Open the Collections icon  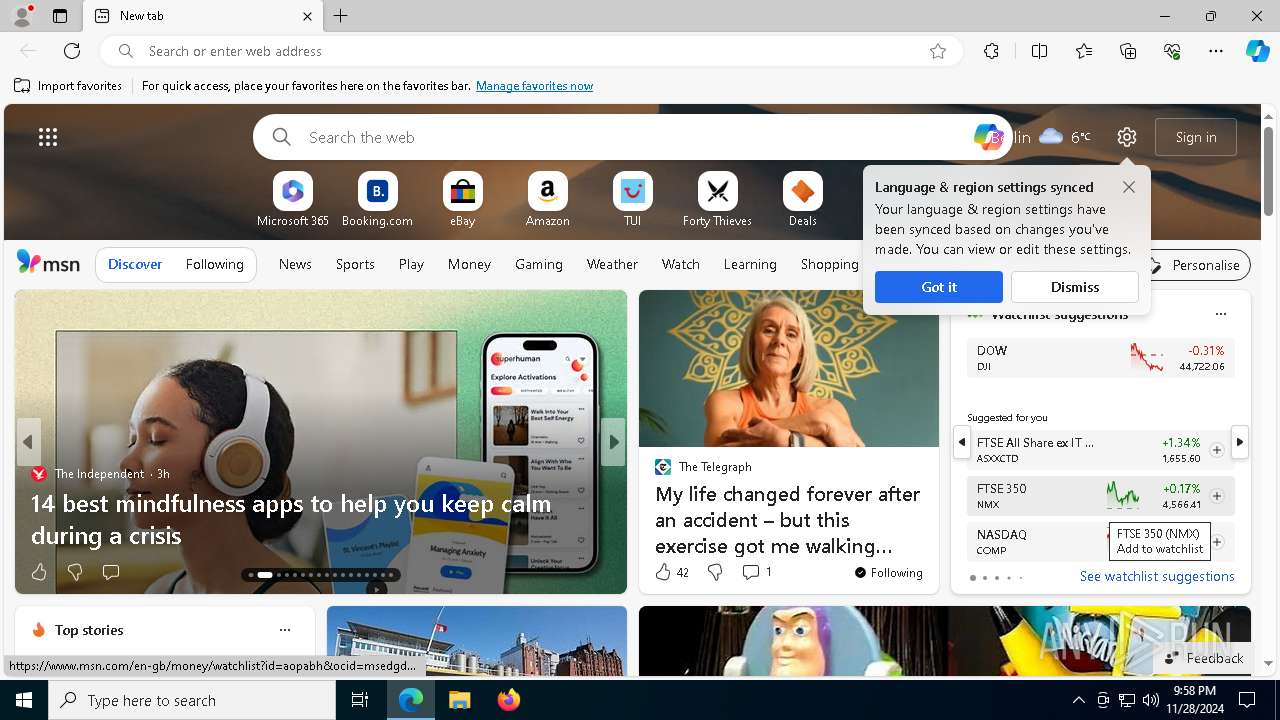[x=1128, y=51]
